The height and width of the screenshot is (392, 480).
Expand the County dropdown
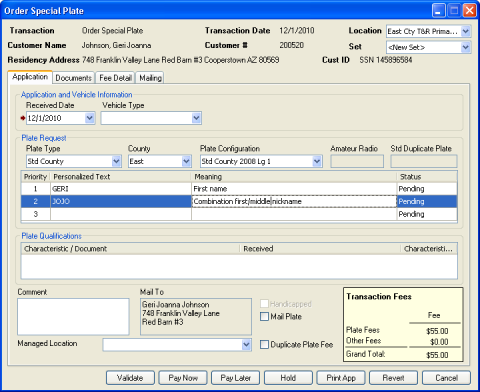(x=186, y=161)
